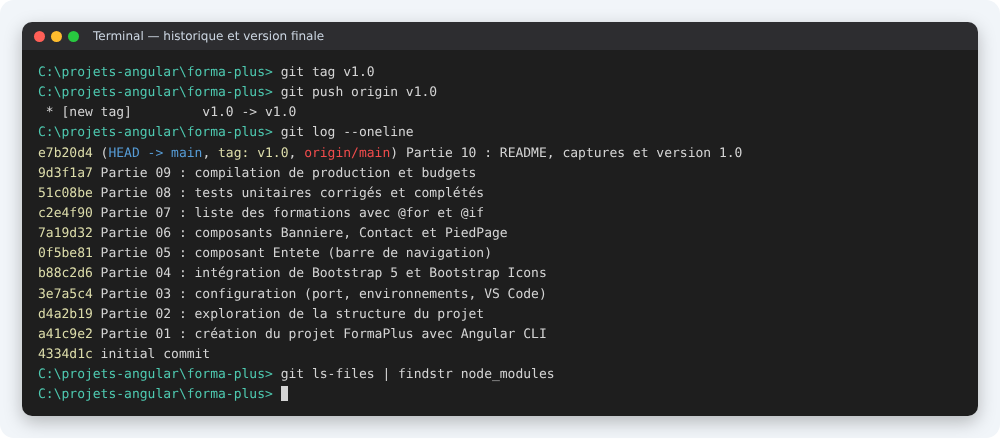Click 'Partie 03 : configuration (port, environnements, VS Code)'
Image resolution: width=1000 pixels, height=439 pixels.
(323, 294)
